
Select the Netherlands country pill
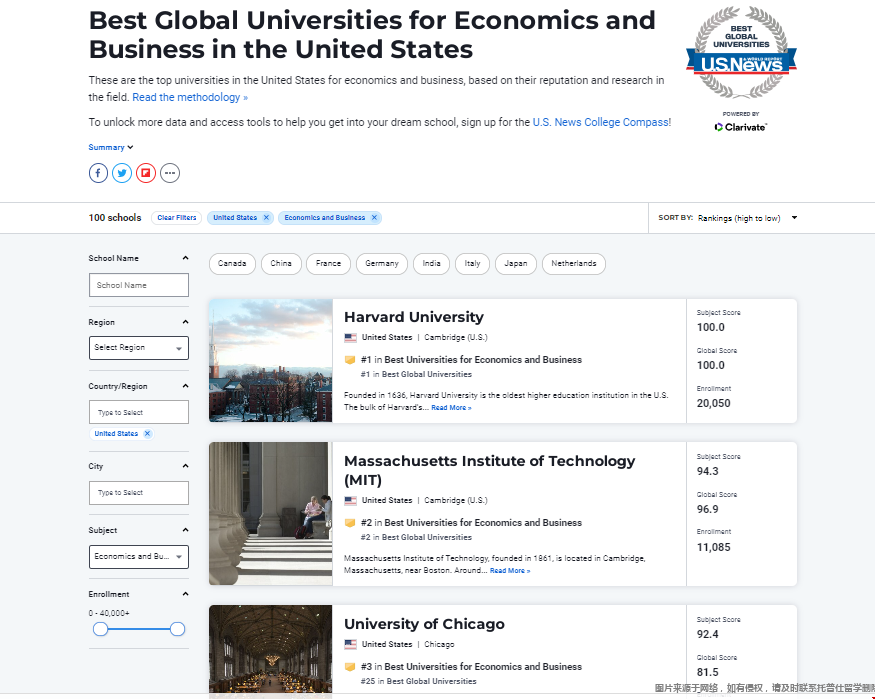tap(574, 263)
